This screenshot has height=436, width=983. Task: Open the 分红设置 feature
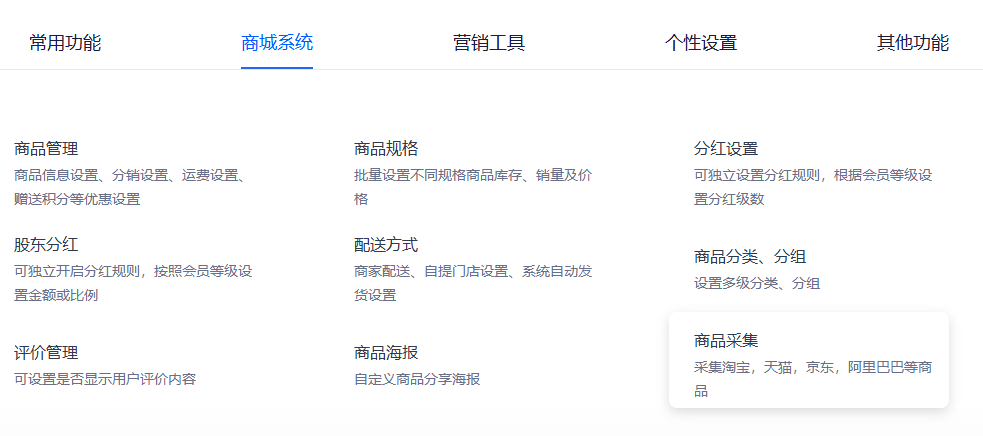(726, 149)
